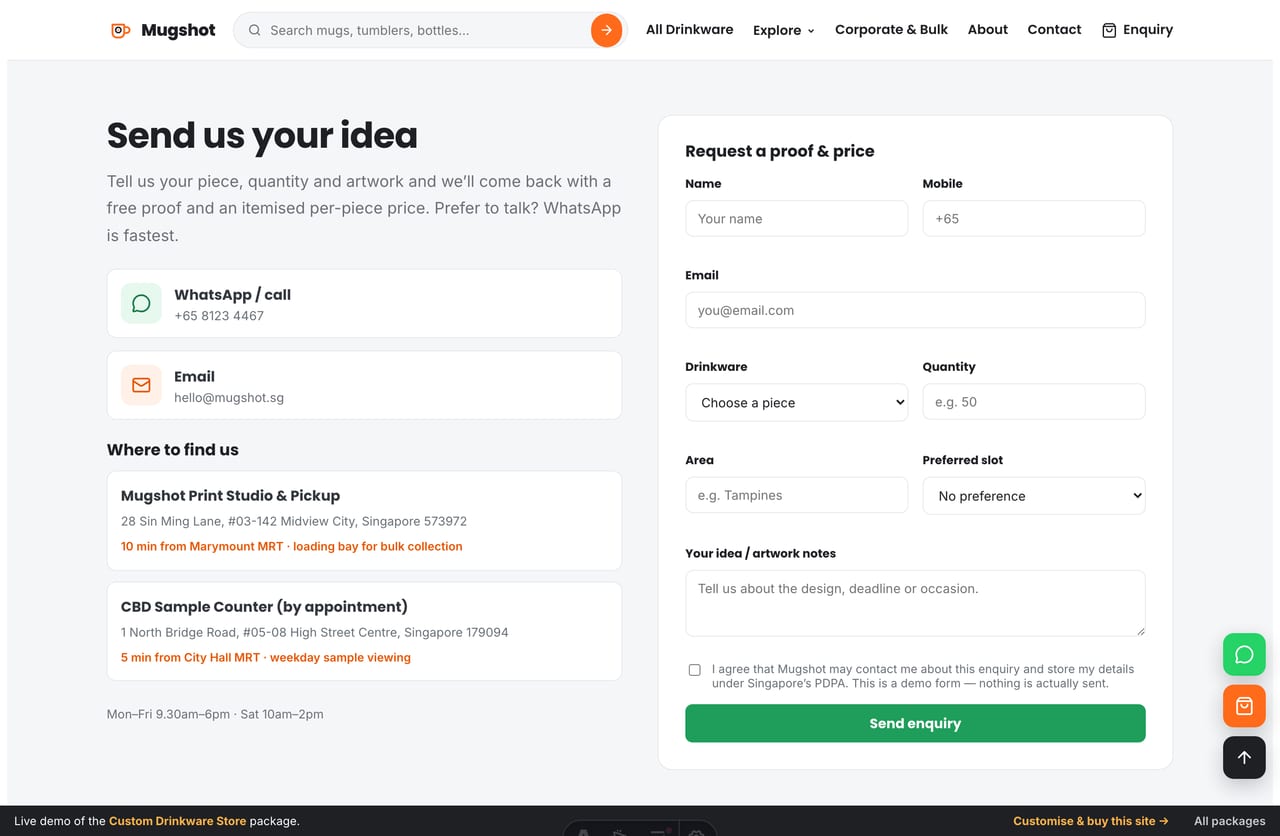Tick the PDPA consent checkbox

[694, 670]
